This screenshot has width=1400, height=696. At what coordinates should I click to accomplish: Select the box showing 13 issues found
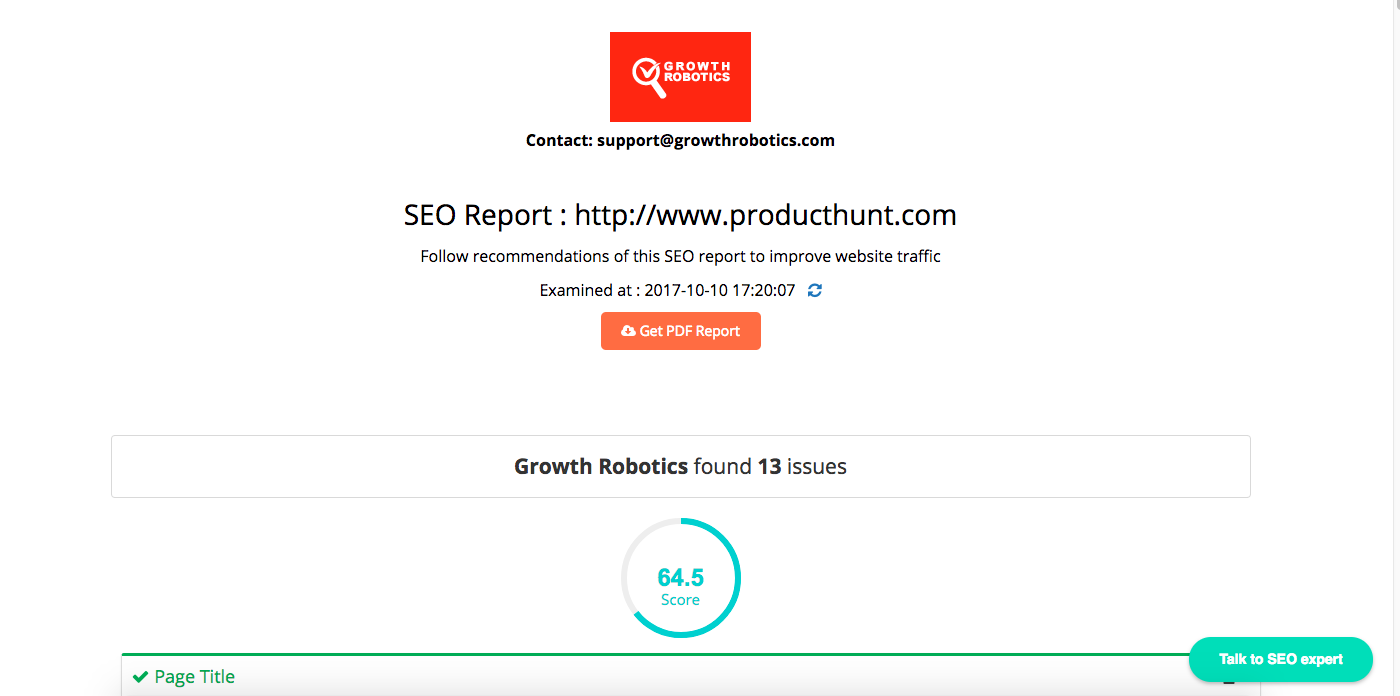(x=680, y=466)
